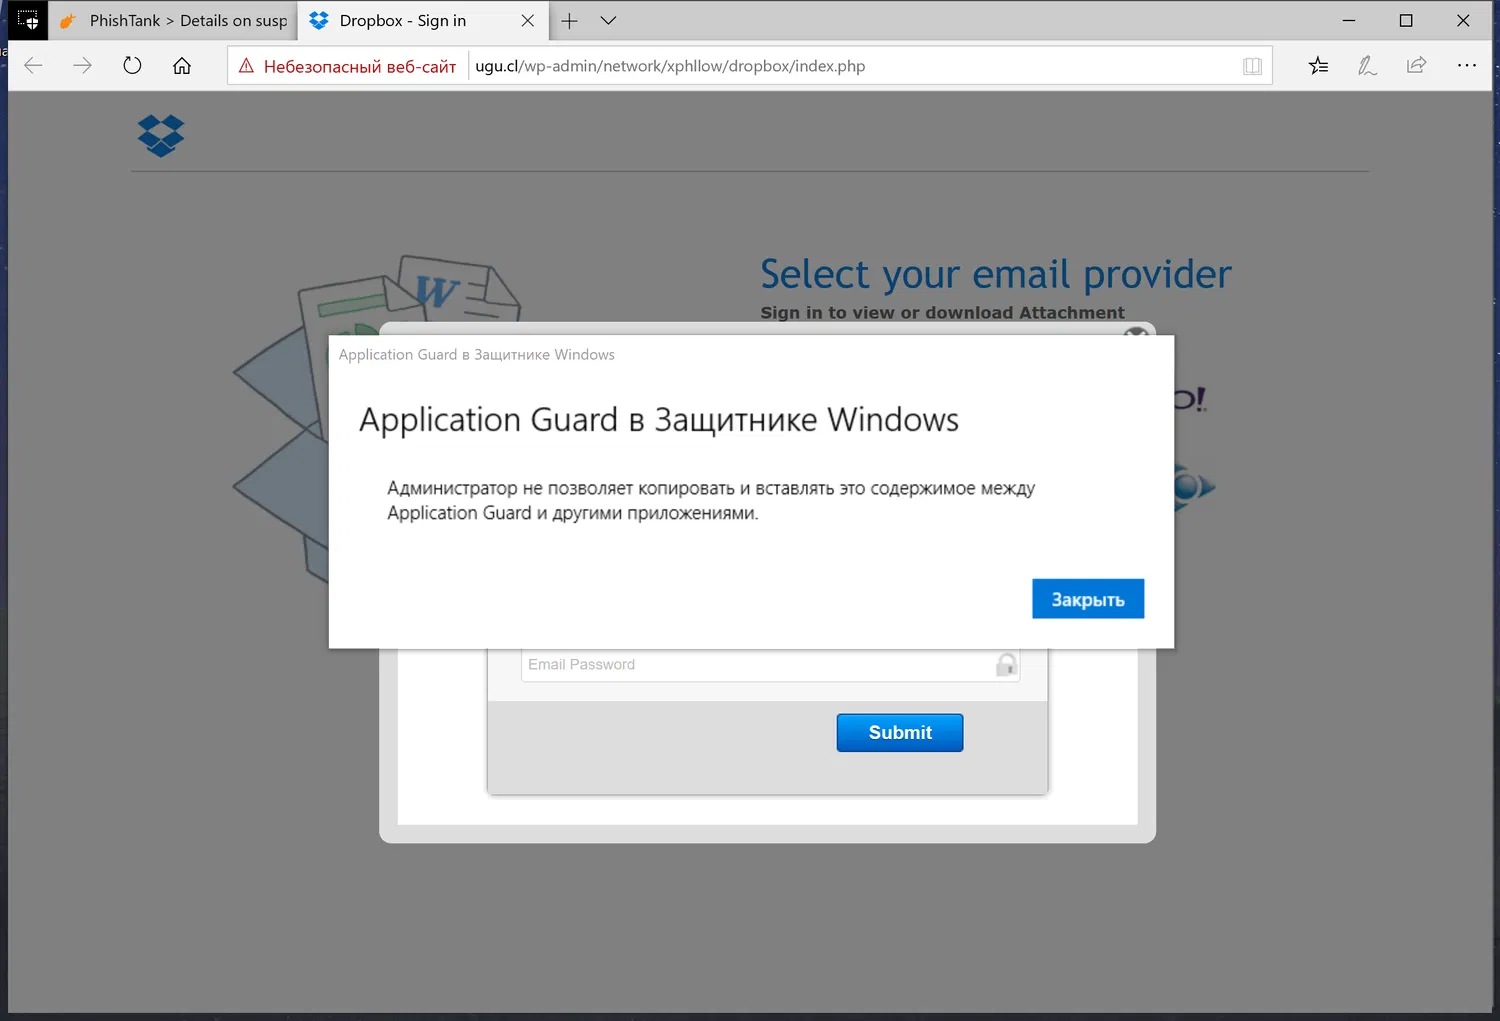Image resolution: width=1500 pixels, height=1021 pixels.
Task: Start a Web Note with the pen icon
Action: coord(1366,65)
